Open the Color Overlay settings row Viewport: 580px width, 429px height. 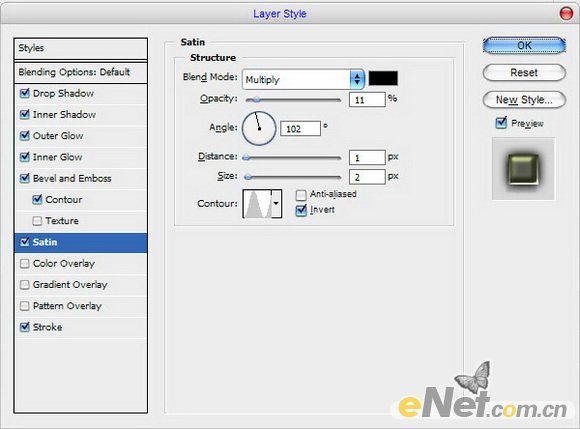(81, 263)
